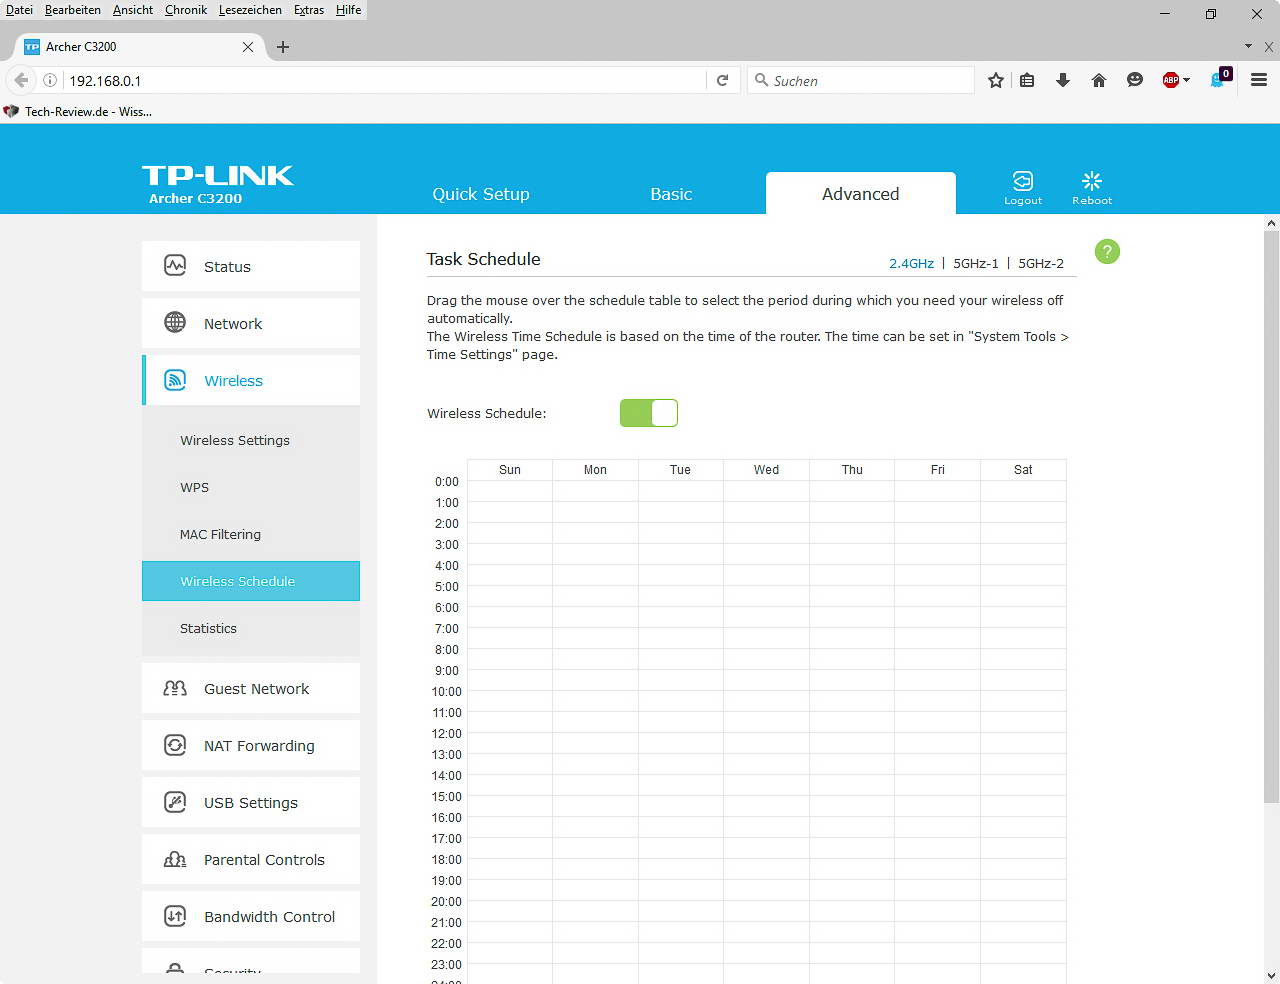Open help via green question mark
Screen dimensions: 1280x984
tap(1107, 252)
